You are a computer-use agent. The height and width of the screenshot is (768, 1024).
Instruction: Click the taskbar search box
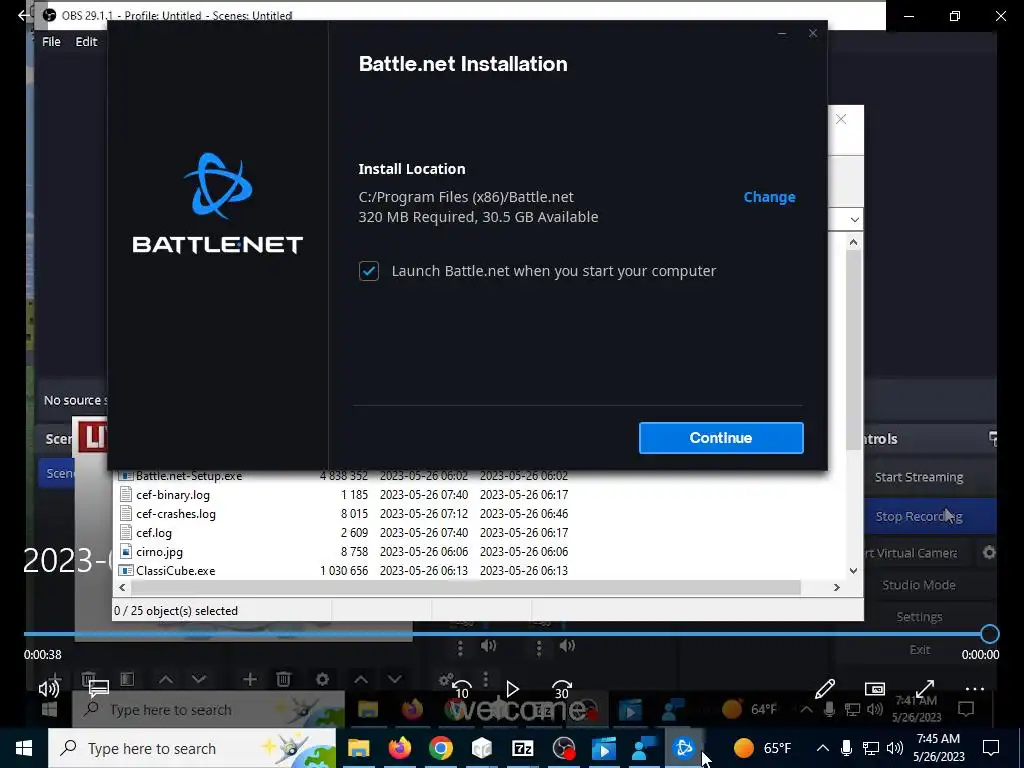click(x=192, y=748)
